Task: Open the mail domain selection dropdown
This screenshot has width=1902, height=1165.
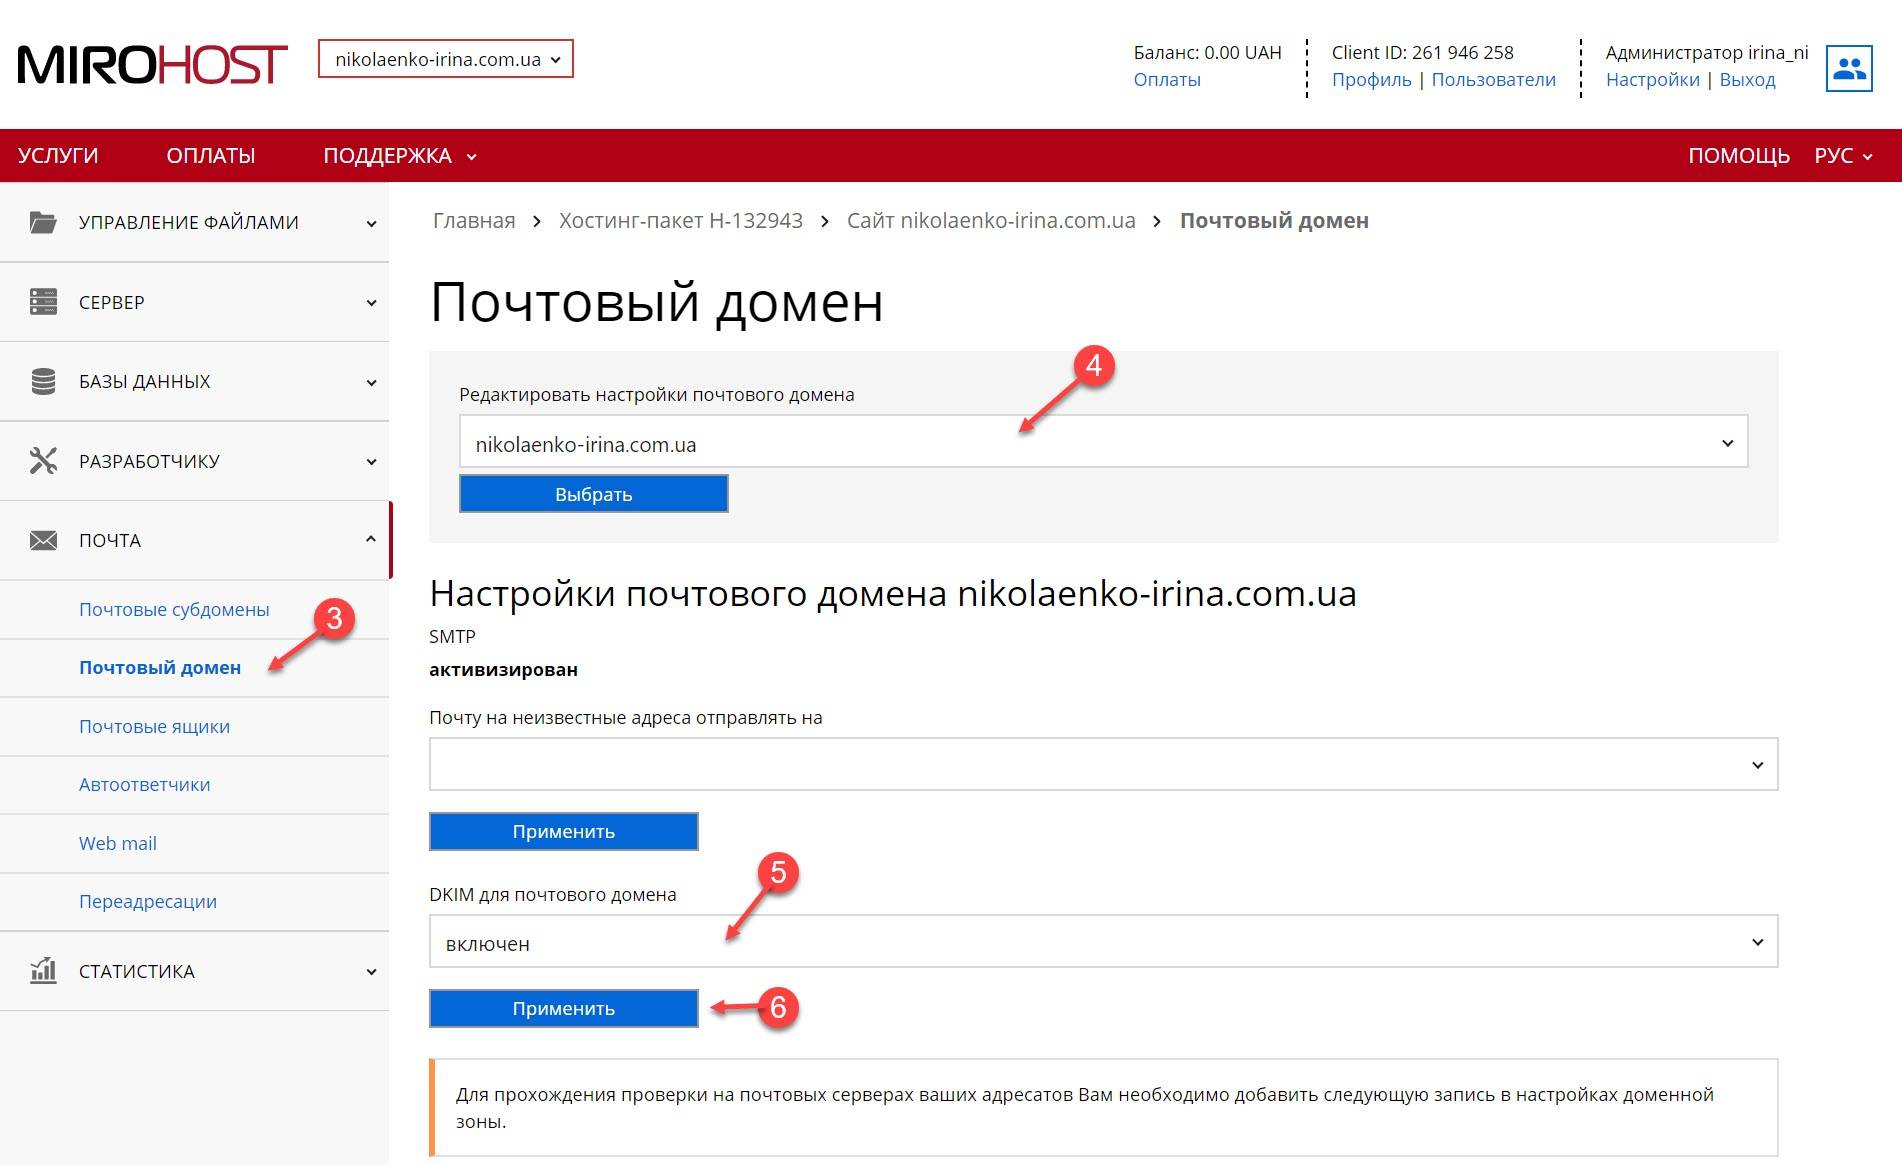Action: click(1103, 442)
